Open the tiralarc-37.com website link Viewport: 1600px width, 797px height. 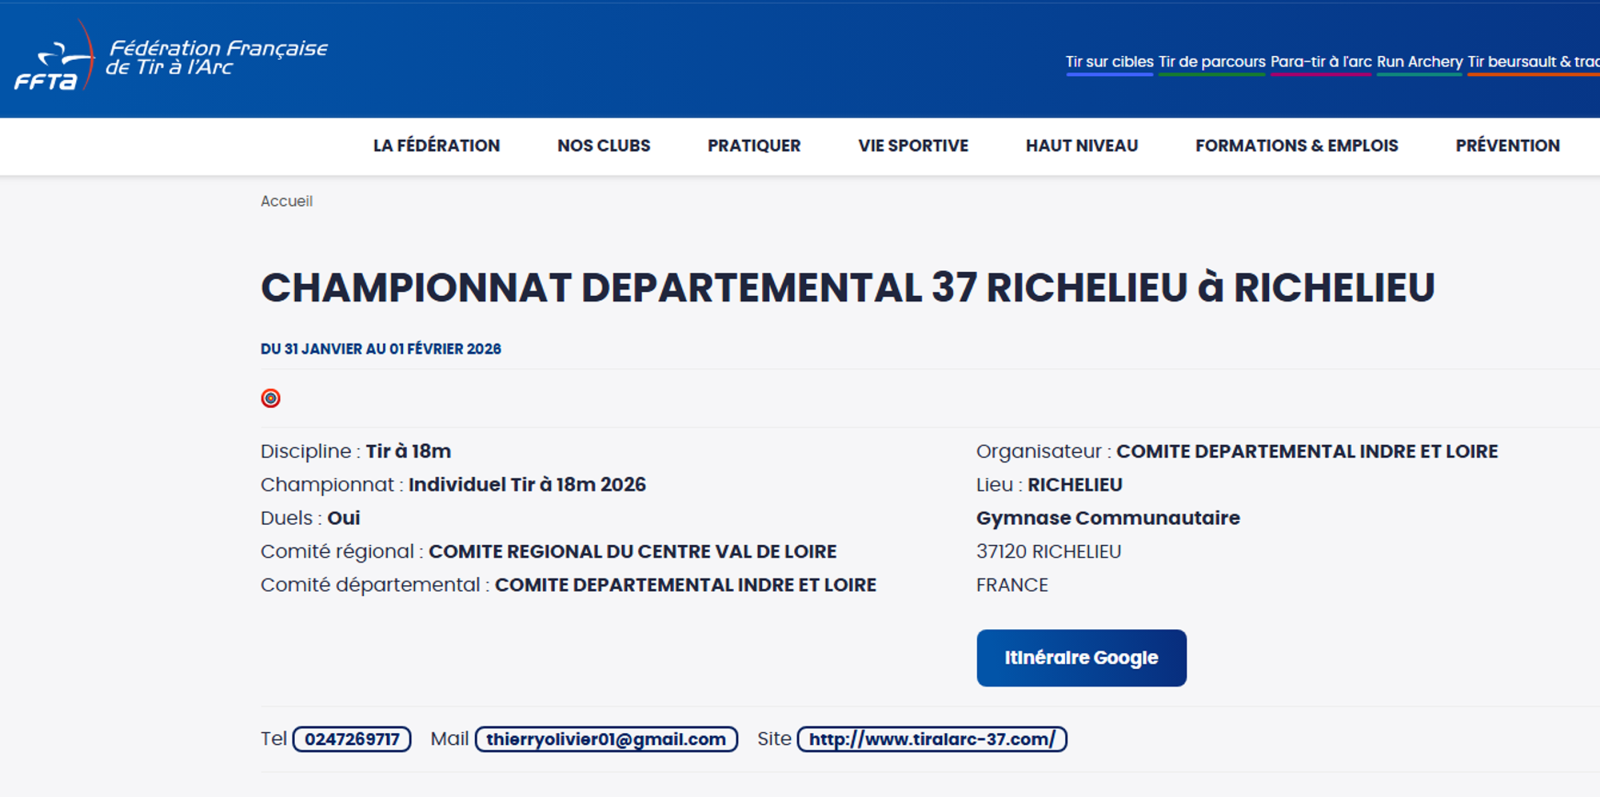click(x=931, y=739)
